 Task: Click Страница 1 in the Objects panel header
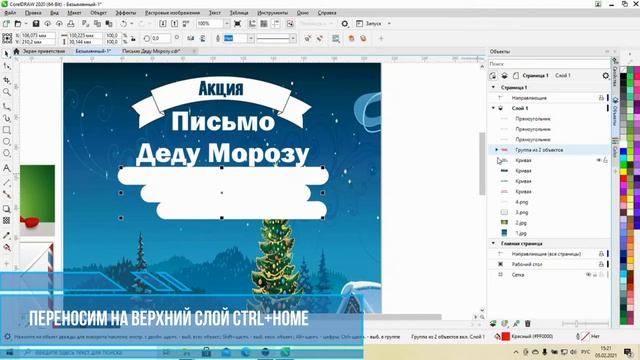click(x=535, y=76)
